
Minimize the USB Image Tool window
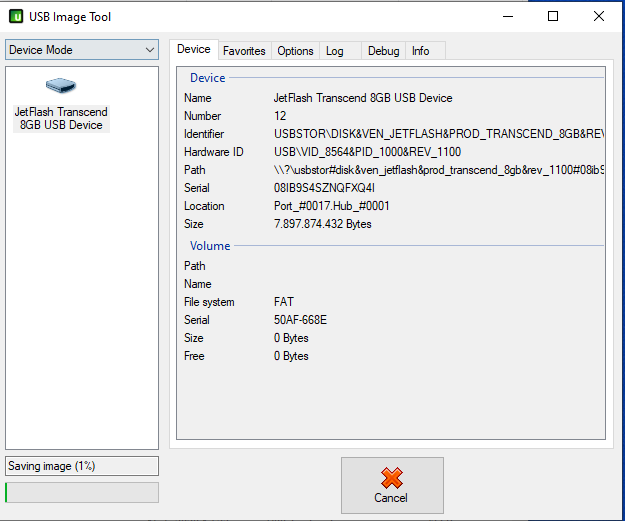508,16
